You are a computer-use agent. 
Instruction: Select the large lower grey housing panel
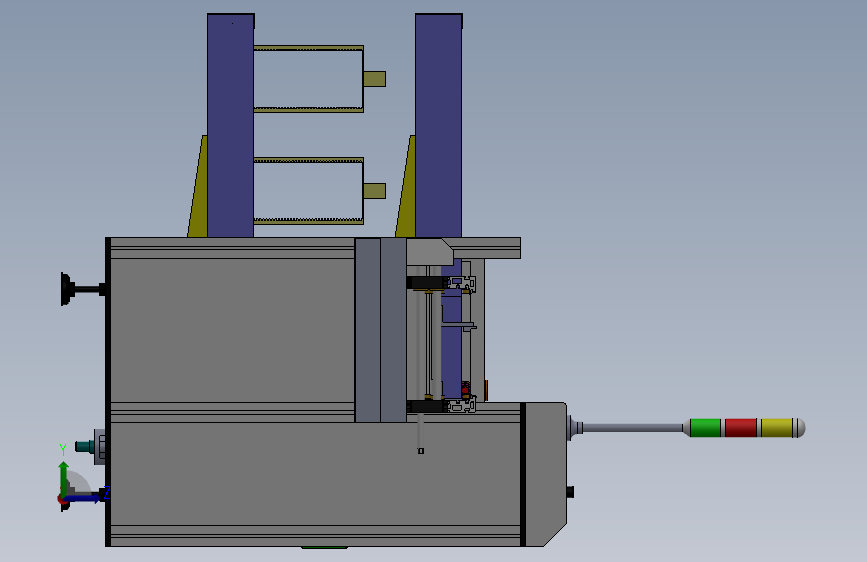[315, 473]
